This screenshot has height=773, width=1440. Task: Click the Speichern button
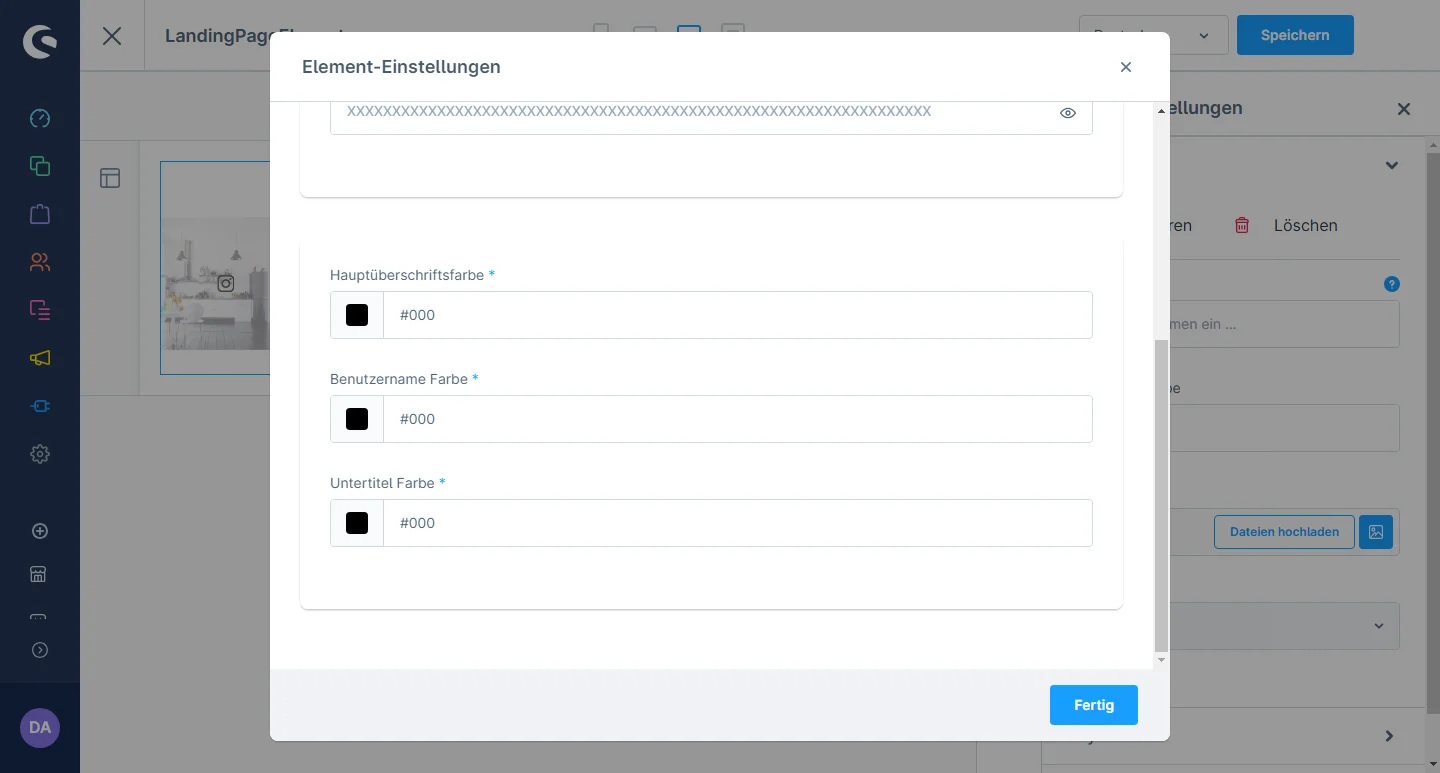pos(1294,35)
